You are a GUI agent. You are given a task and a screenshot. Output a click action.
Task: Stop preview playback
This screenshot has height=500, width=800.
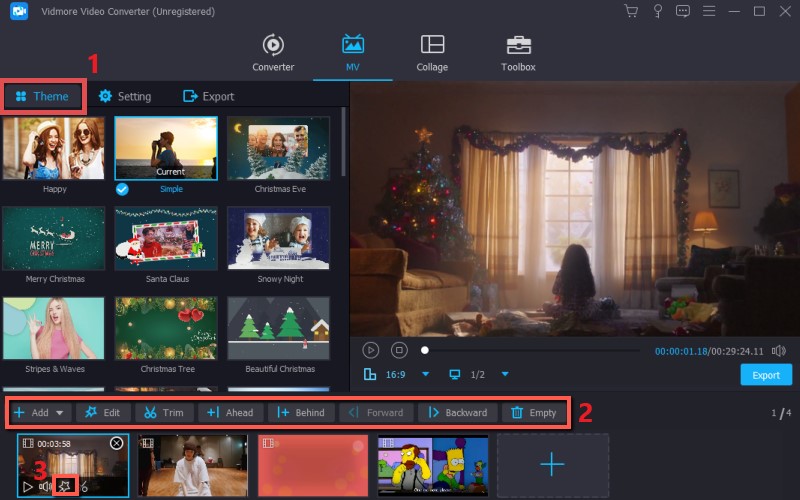point(399,350)
